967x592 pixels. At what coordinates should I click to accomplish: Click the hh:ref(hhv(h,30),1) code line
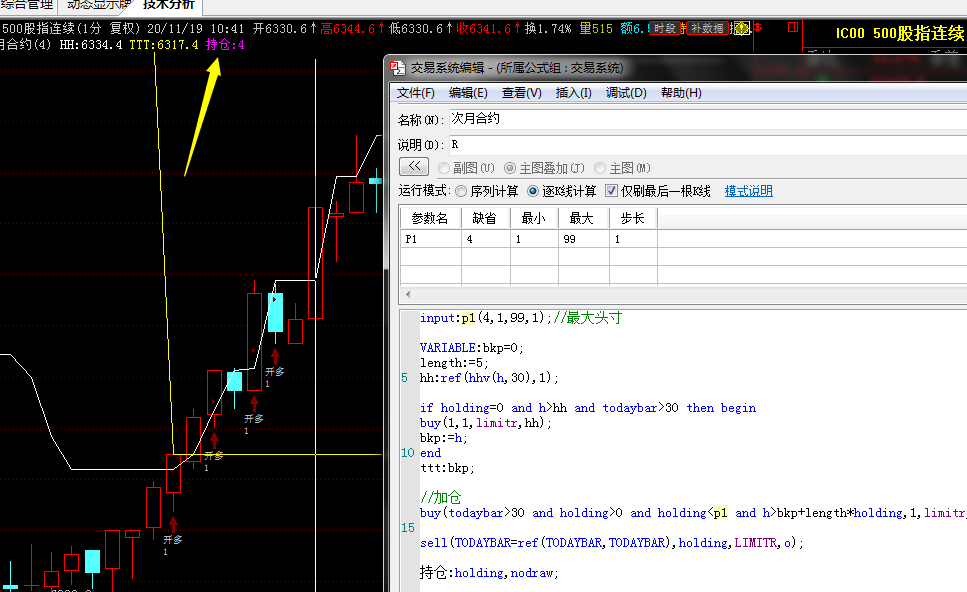pyautogui.click(x=489, y=377)
